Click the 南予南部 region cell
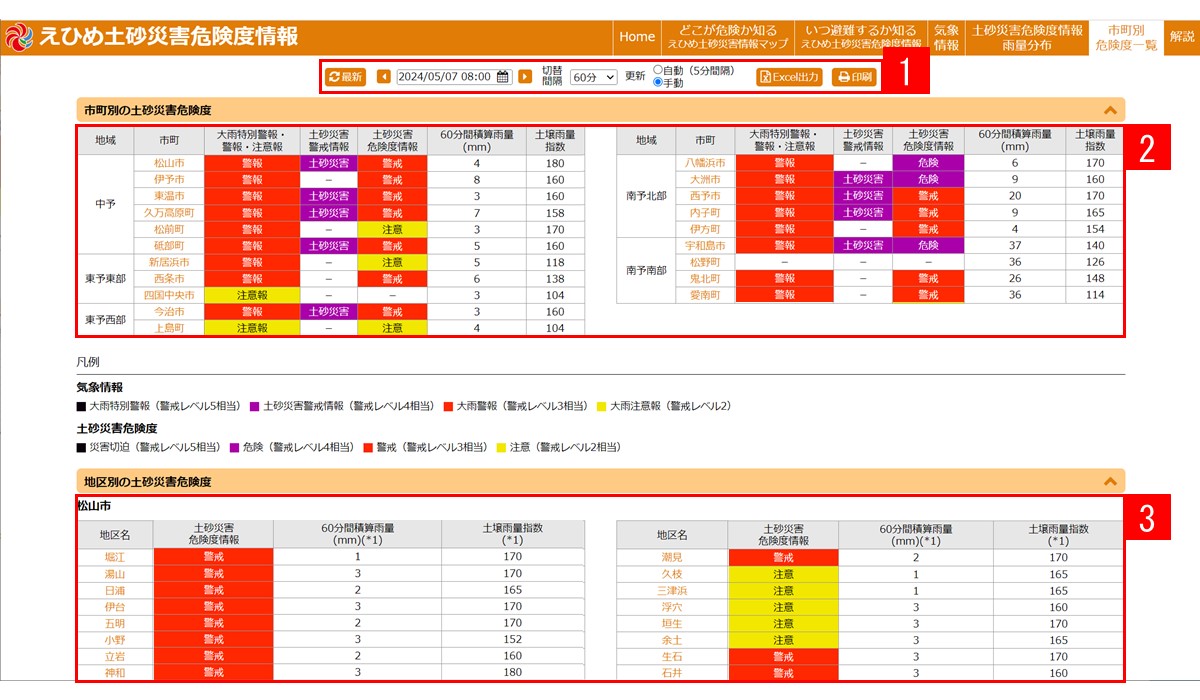The image size is (1200, 700). pyautogui.click(x=646, y=270)
